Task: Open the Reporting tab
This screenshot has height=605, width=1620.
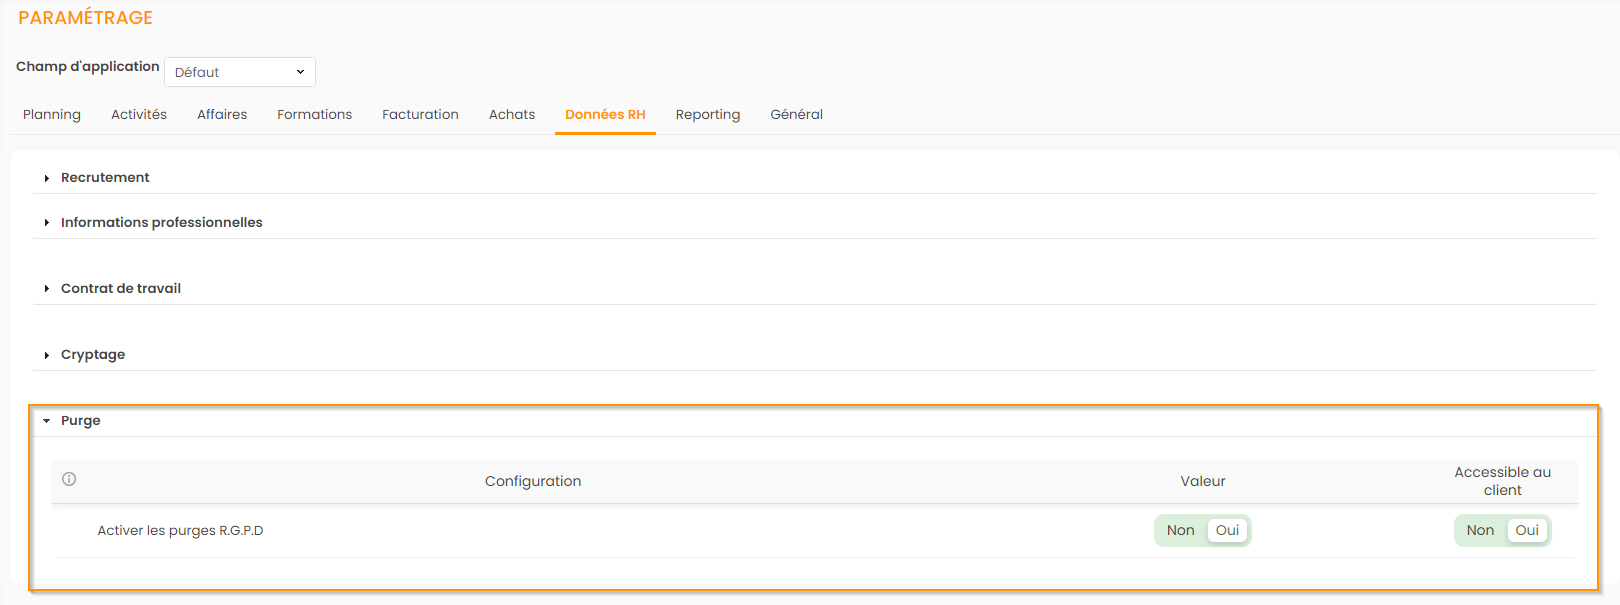Action: 708,115
